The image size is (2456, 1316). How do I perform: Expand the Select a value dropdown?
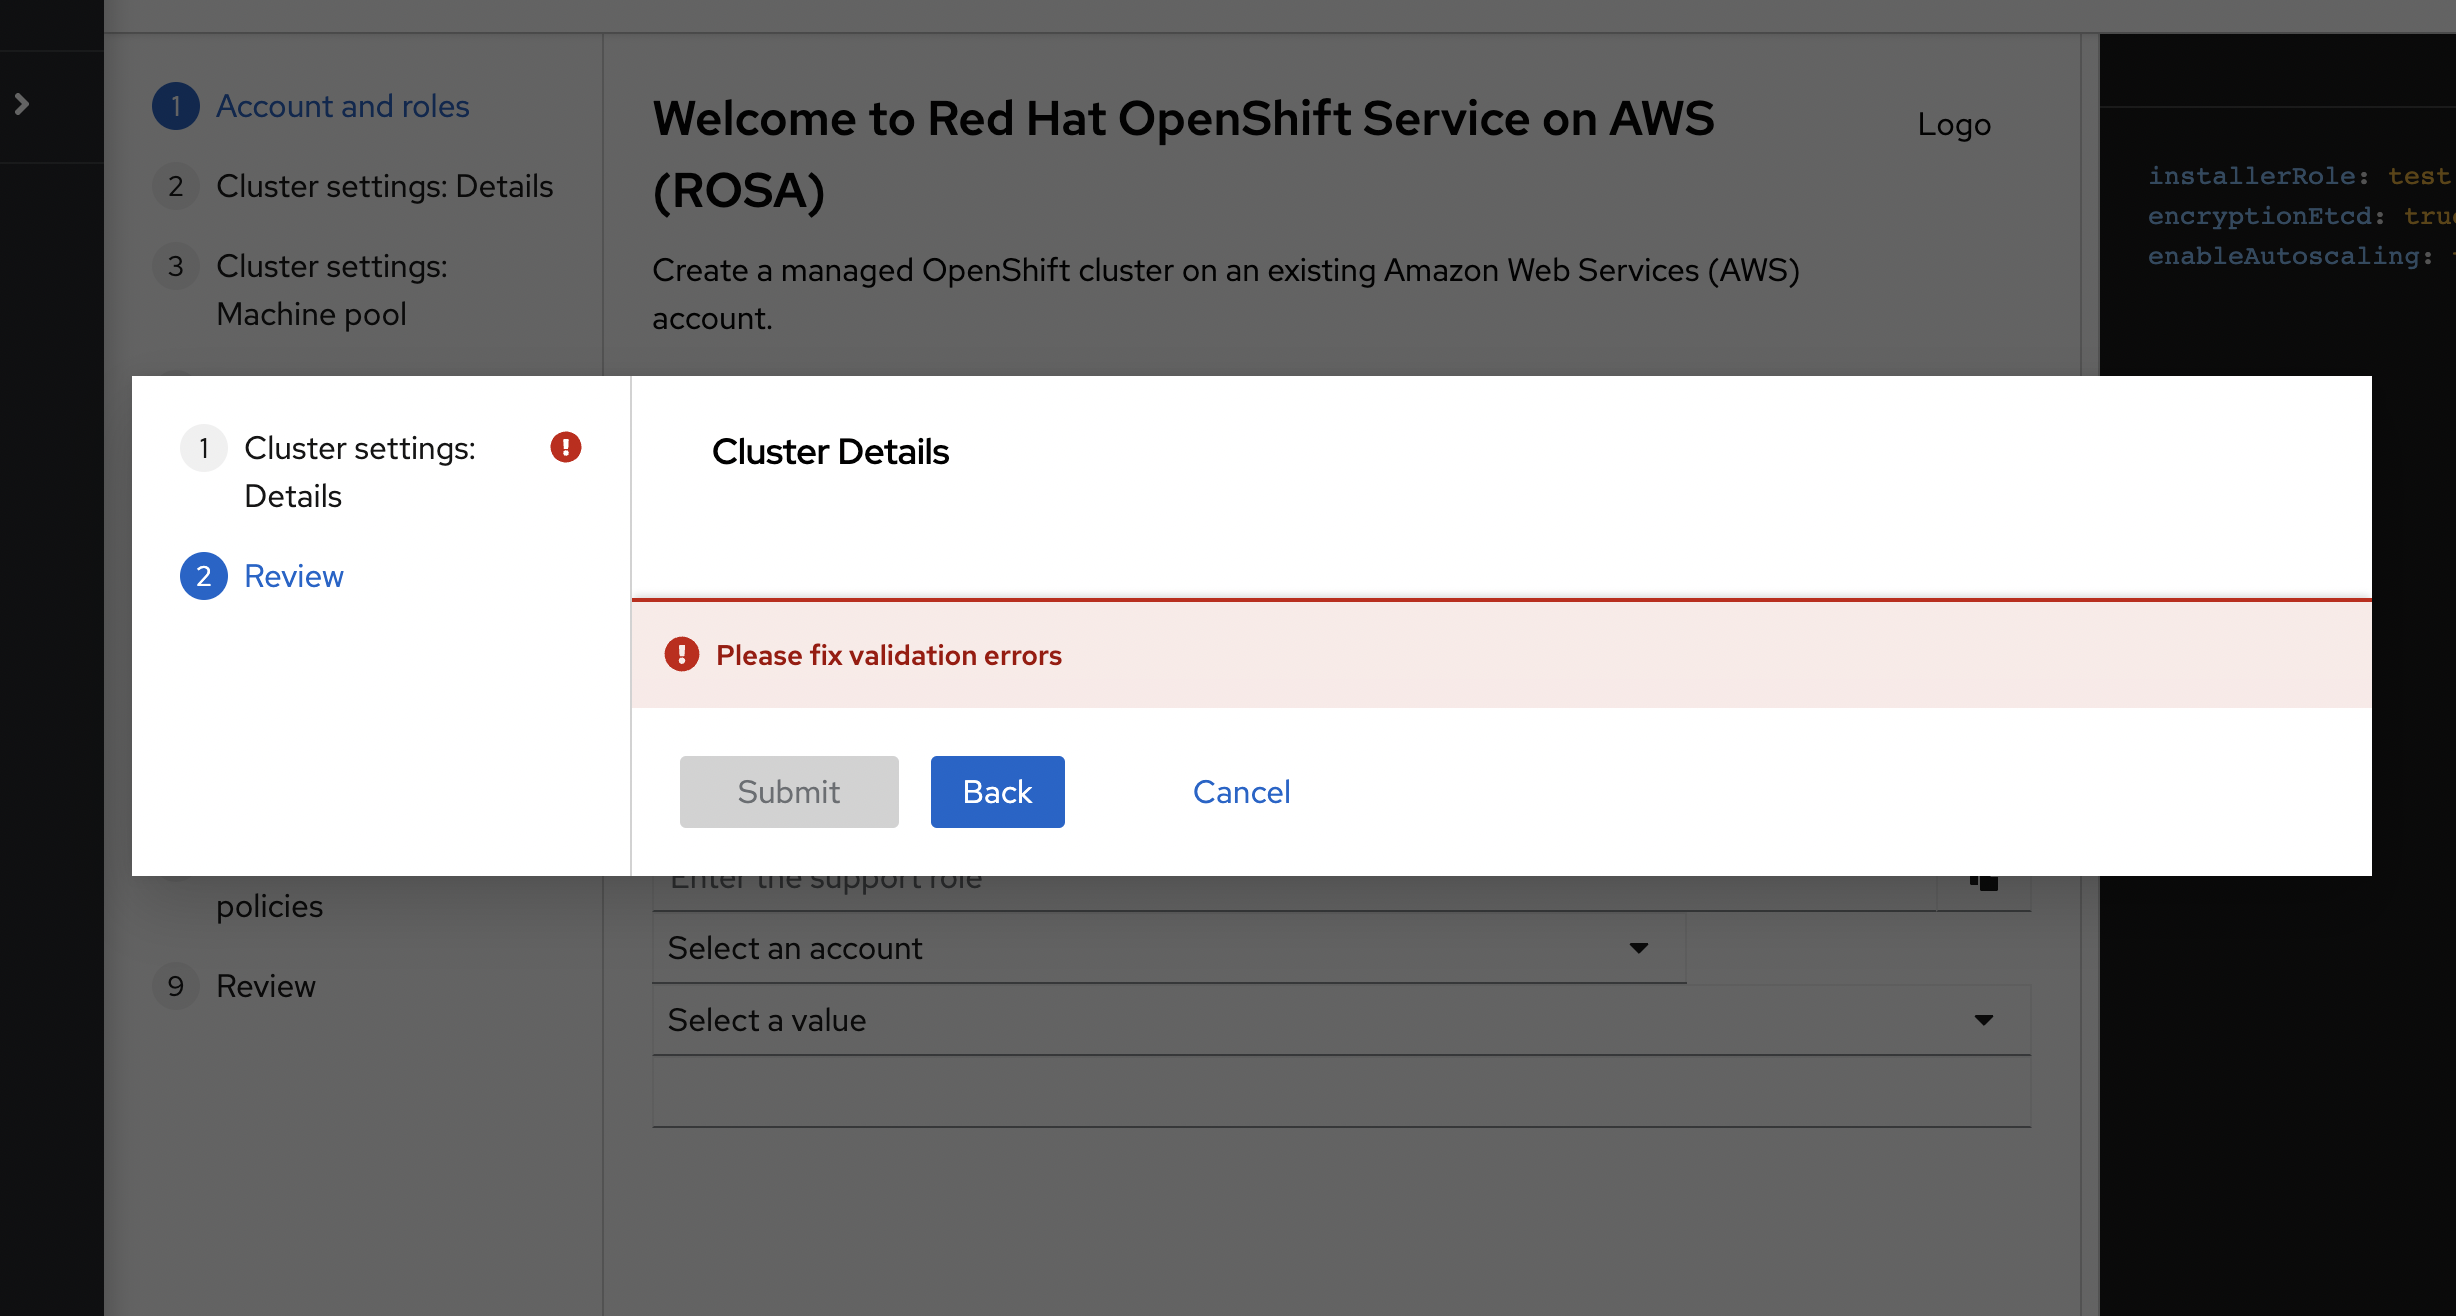coord(1340,1020)
